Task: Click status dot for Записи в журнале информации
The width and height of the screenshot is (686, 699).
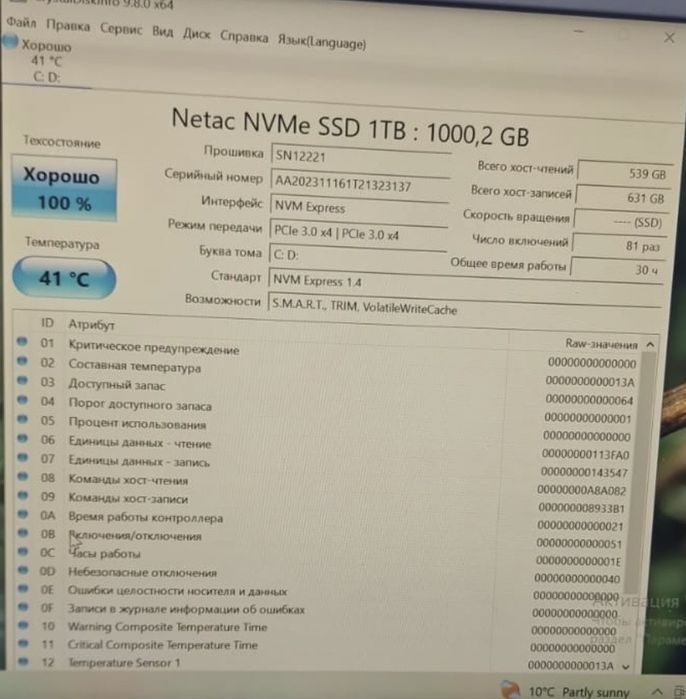Action: [23, 607]
